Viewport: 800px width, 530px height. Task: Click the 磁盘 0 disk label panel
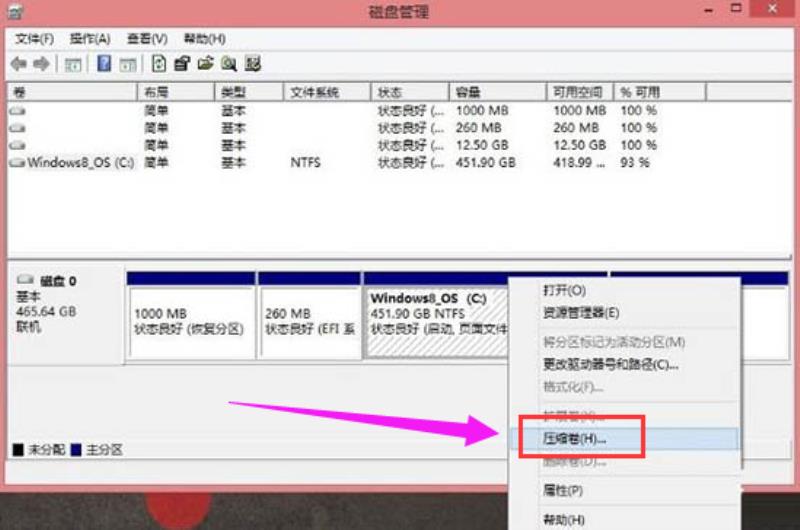(65, 313)
